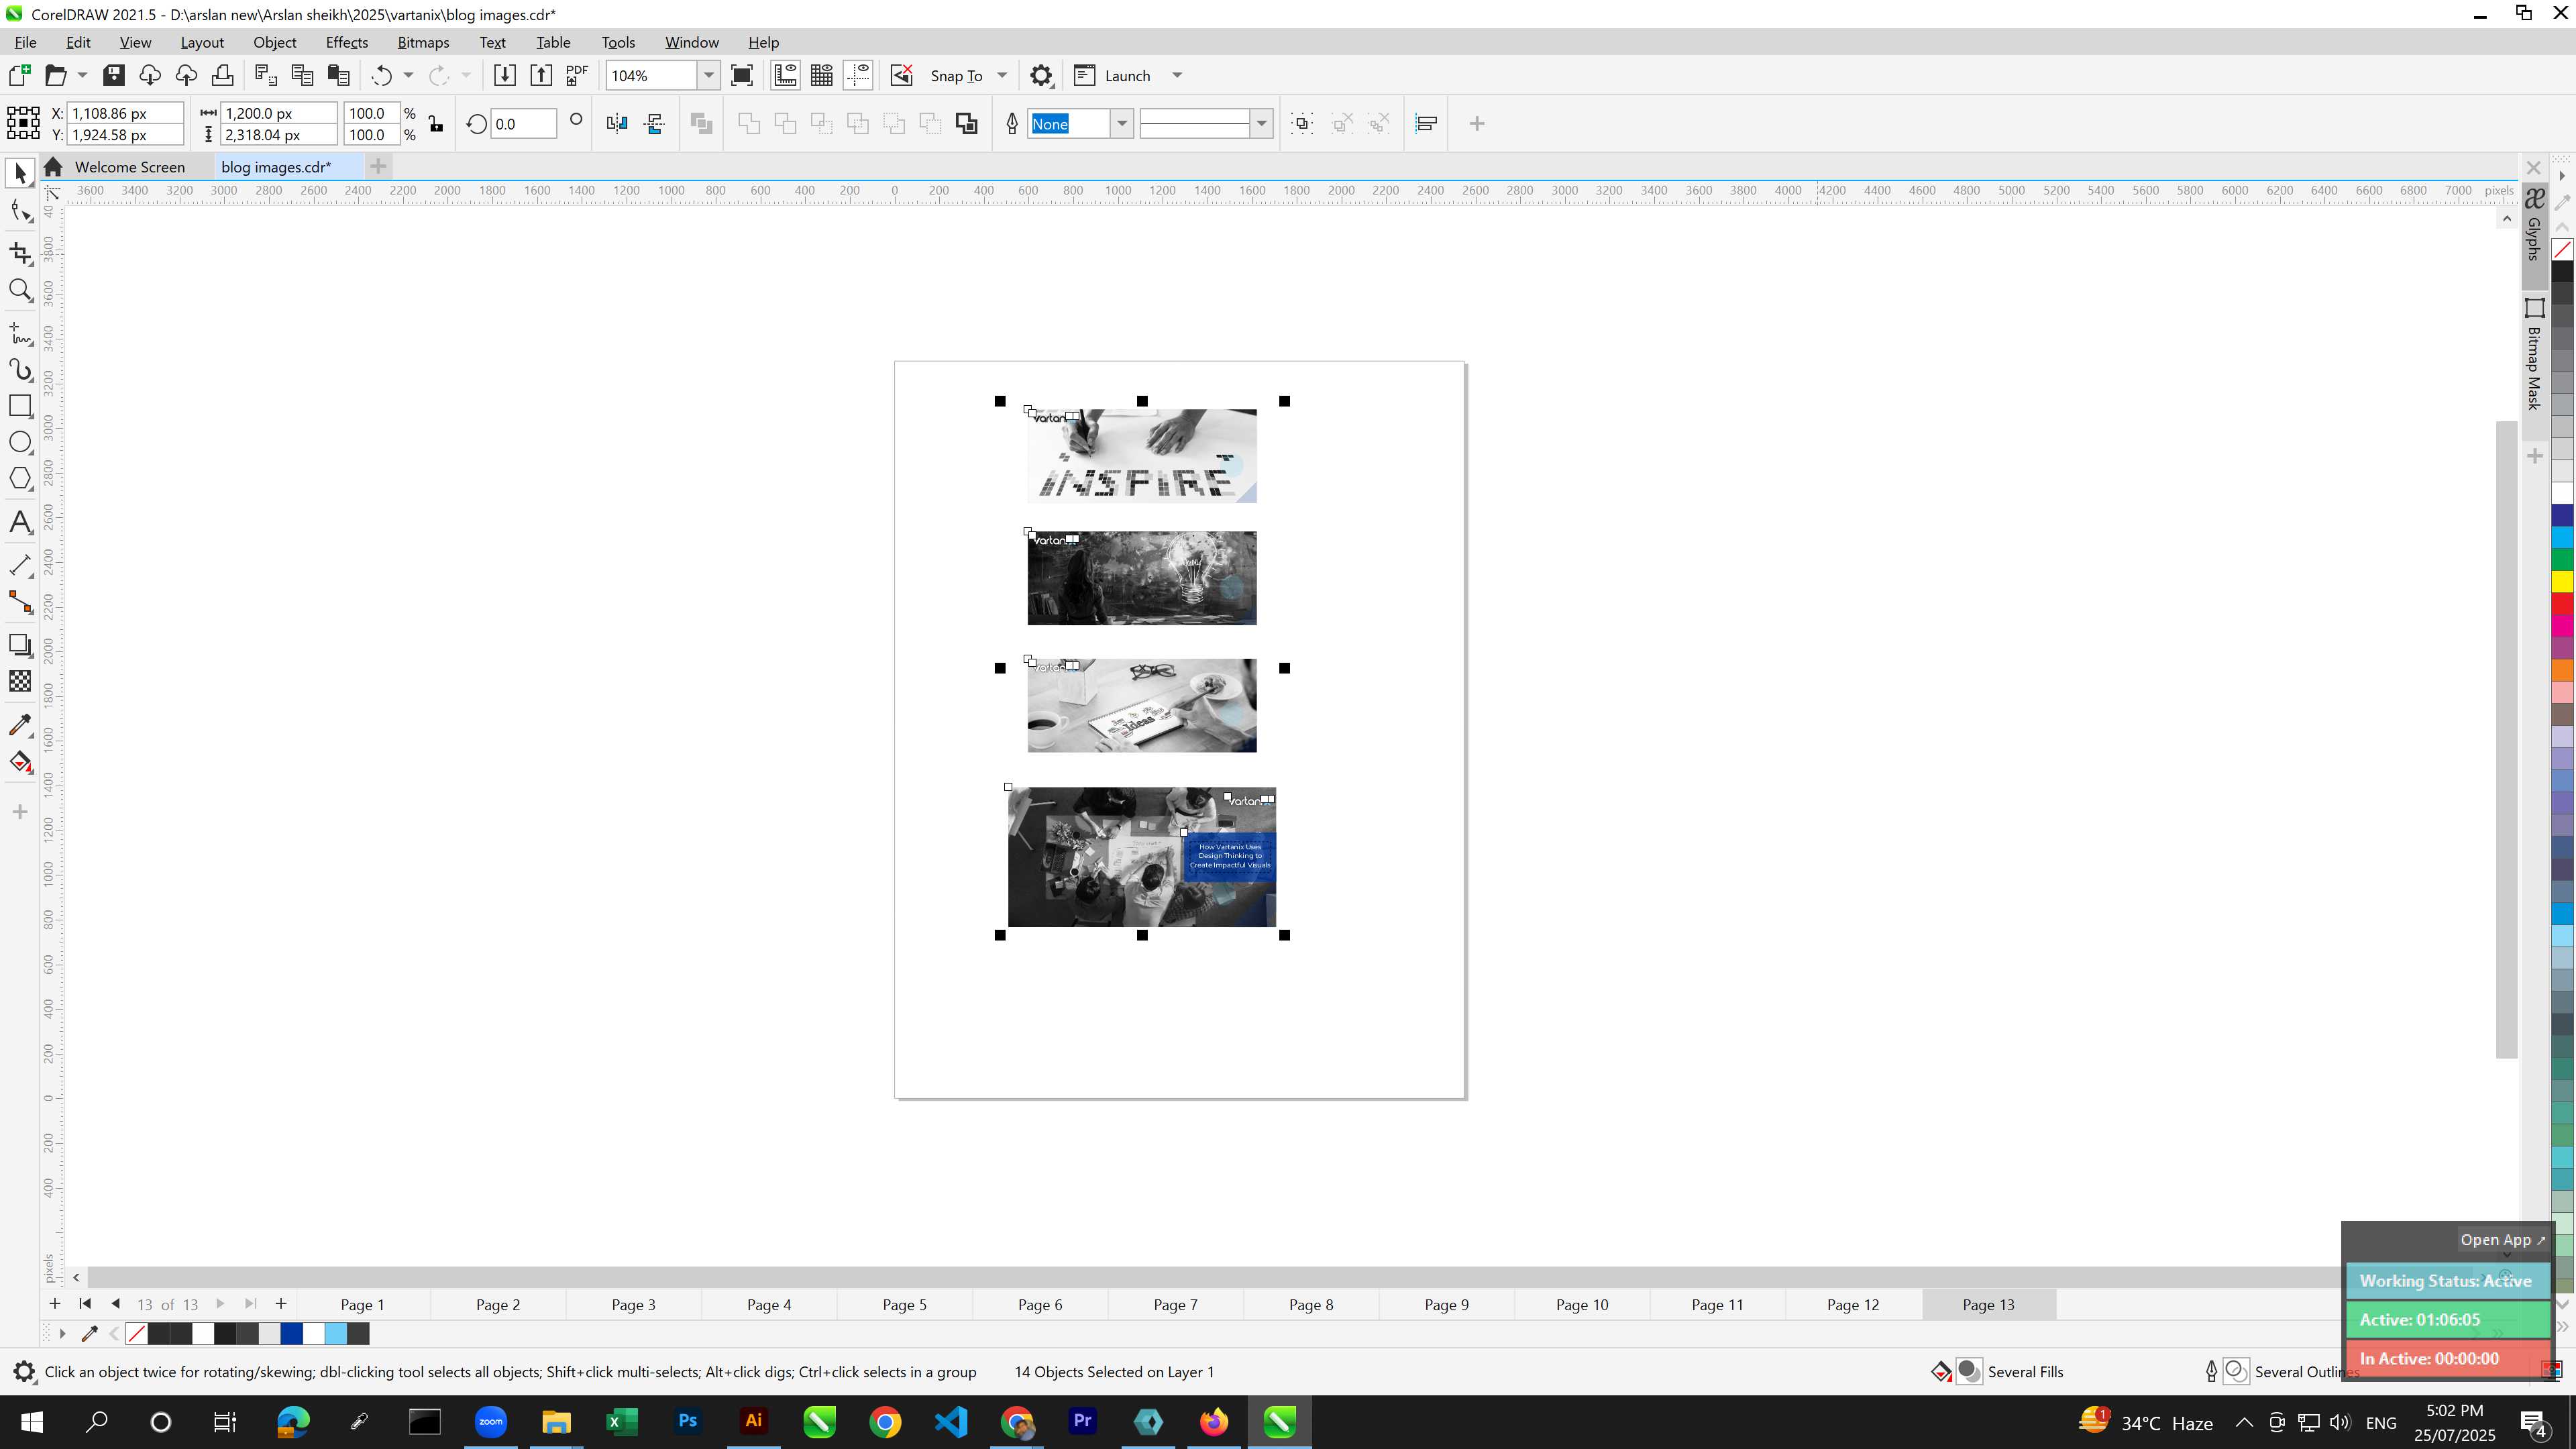2576x1449 pixels.
Task: Select the Rectangle tool
Action: click(x=20, y=406)
